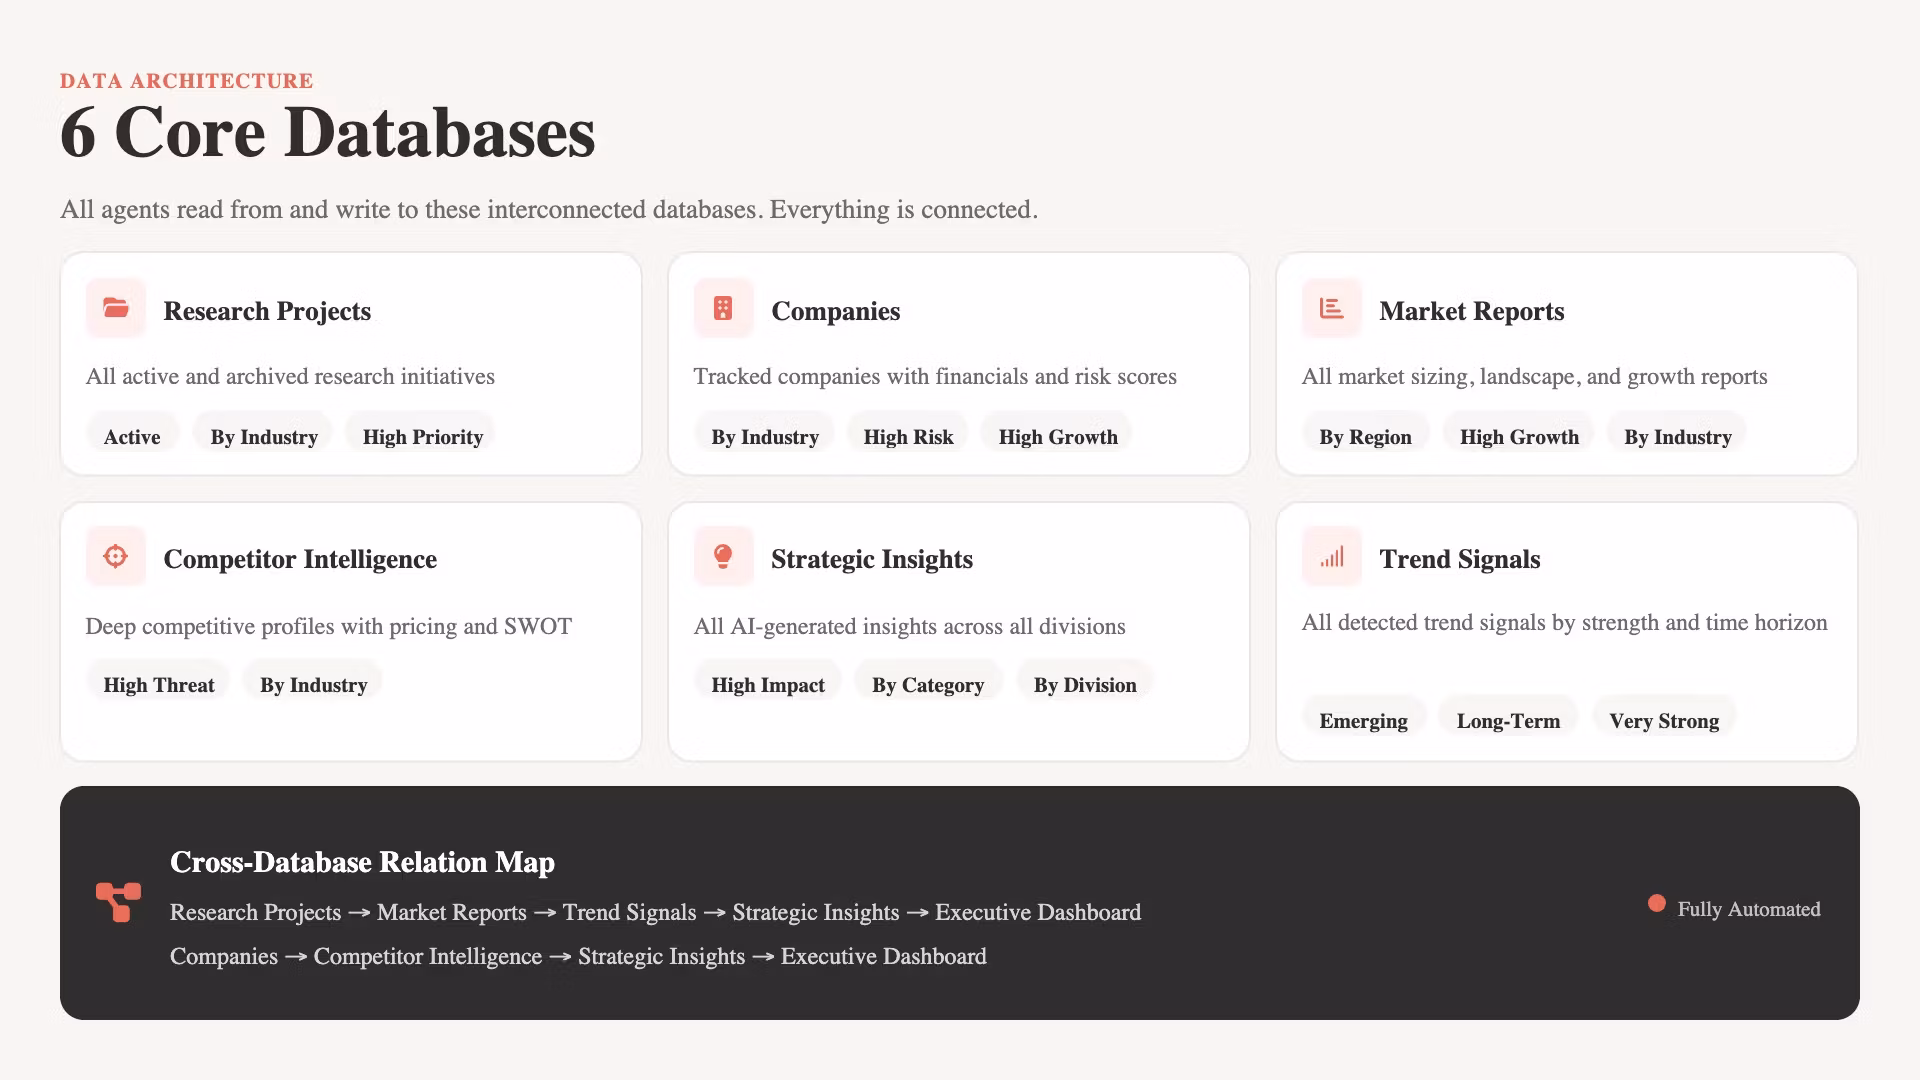
Task: Click the 6 Core Databases heading
Action: pos(327,132)
